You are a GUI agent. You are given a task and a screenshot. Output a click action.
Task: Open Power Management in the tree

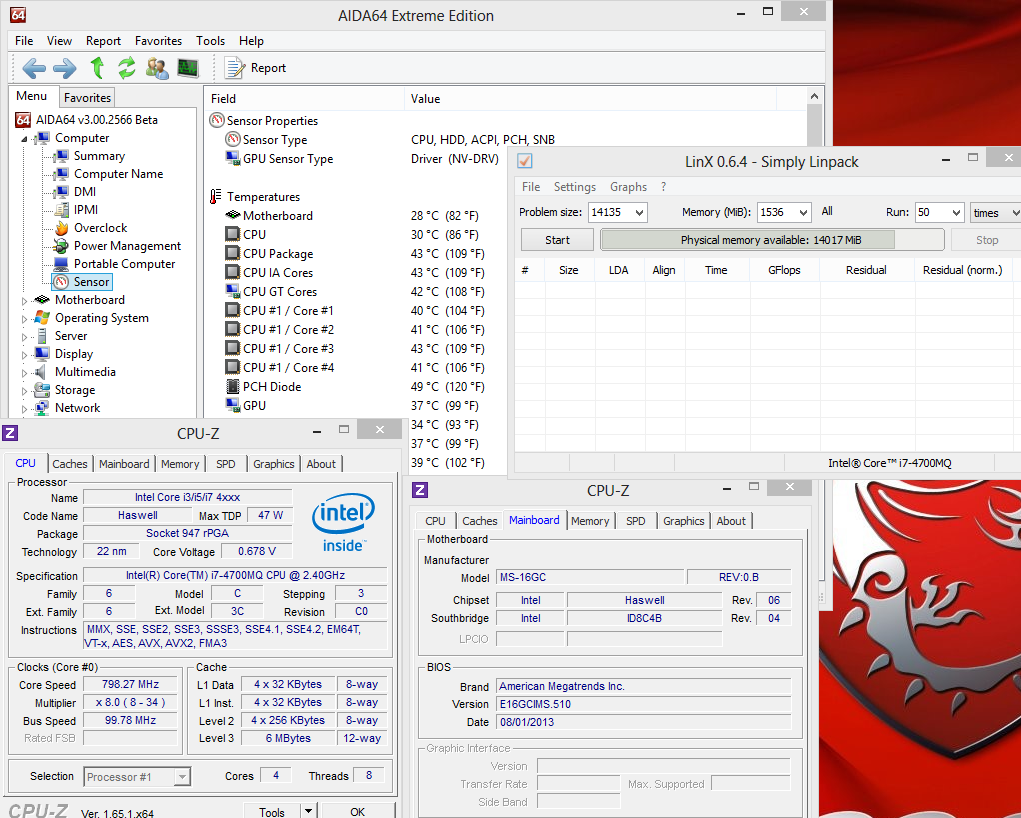[x=127, y=246]
